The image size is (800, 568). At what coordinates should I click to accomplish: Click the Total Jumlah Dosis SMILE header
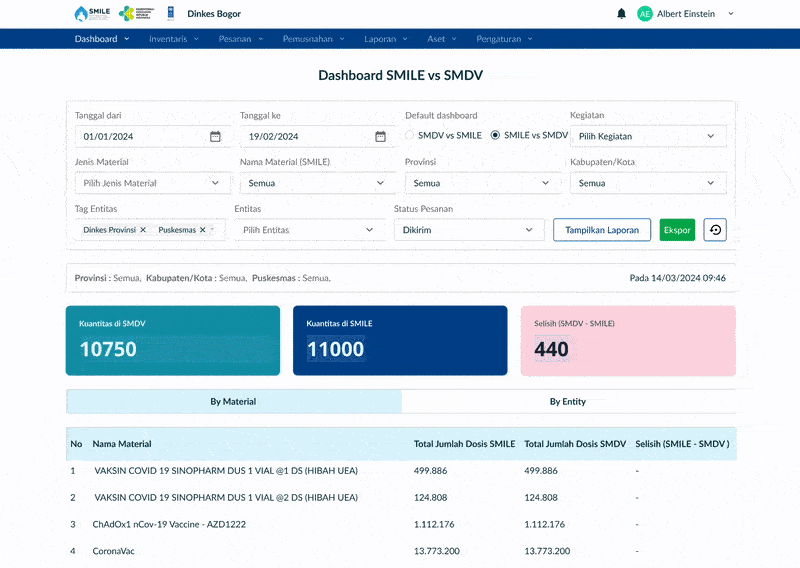coord(464,444)
